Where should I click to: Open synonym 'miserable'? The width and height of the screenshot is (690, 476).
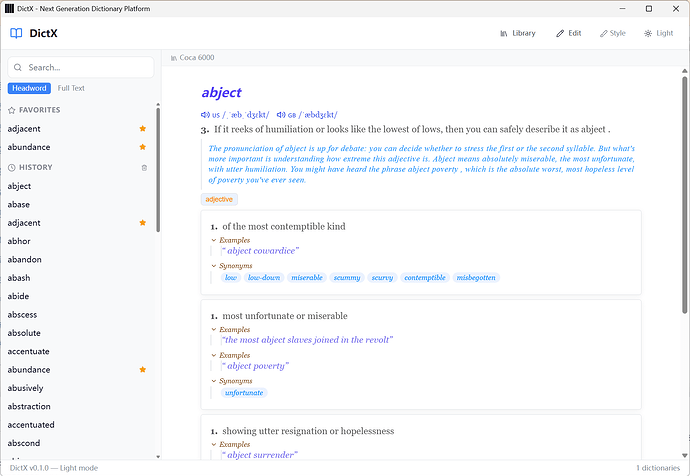tap(307, 278)
